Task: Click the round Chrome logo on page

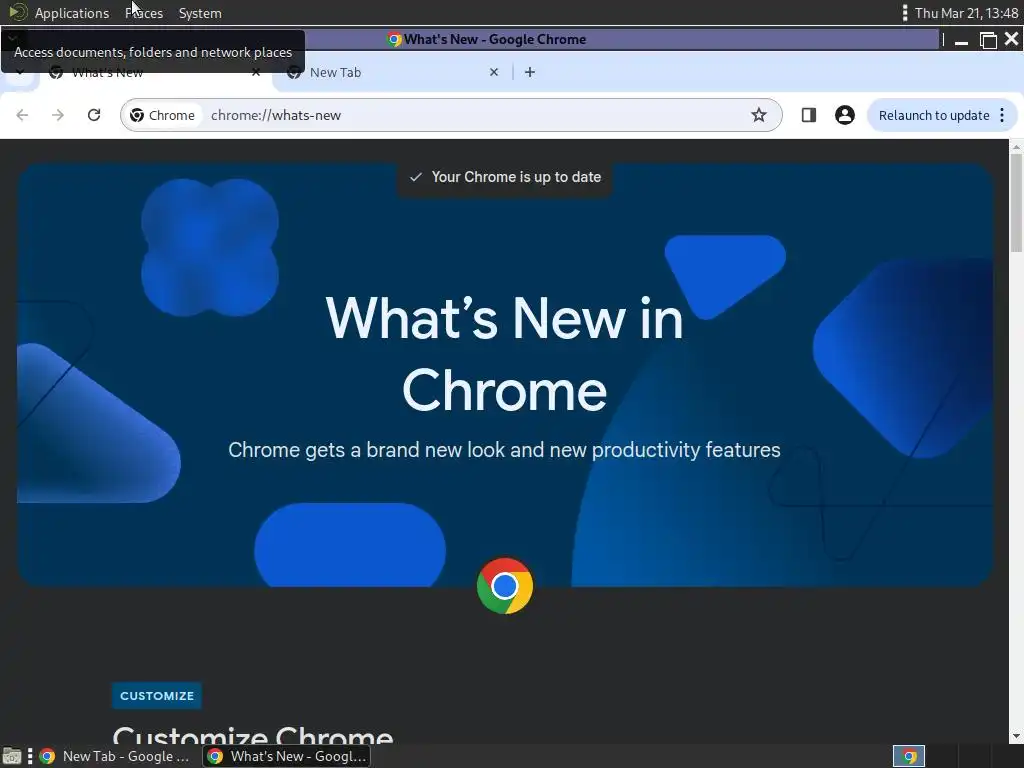Action: [x=505, y=586]
